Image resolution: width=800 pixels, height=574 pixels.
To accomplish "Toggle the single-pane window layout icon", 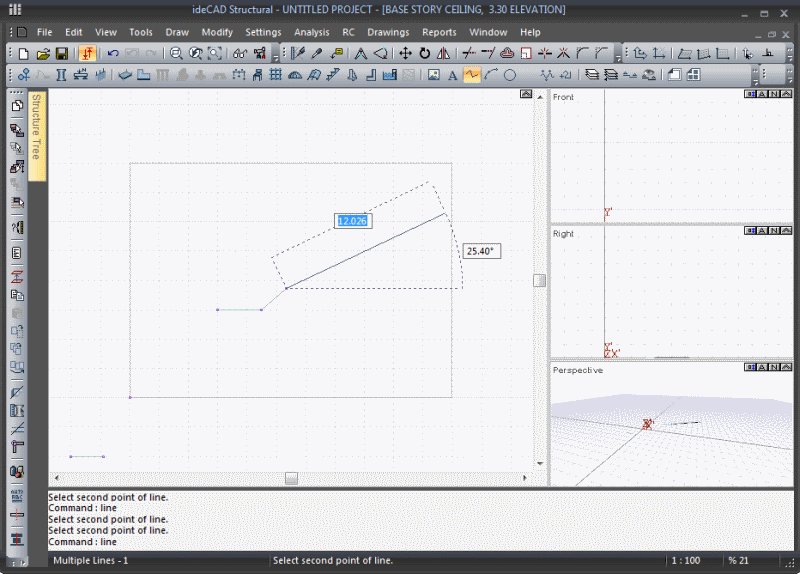I will click(674, 76).
